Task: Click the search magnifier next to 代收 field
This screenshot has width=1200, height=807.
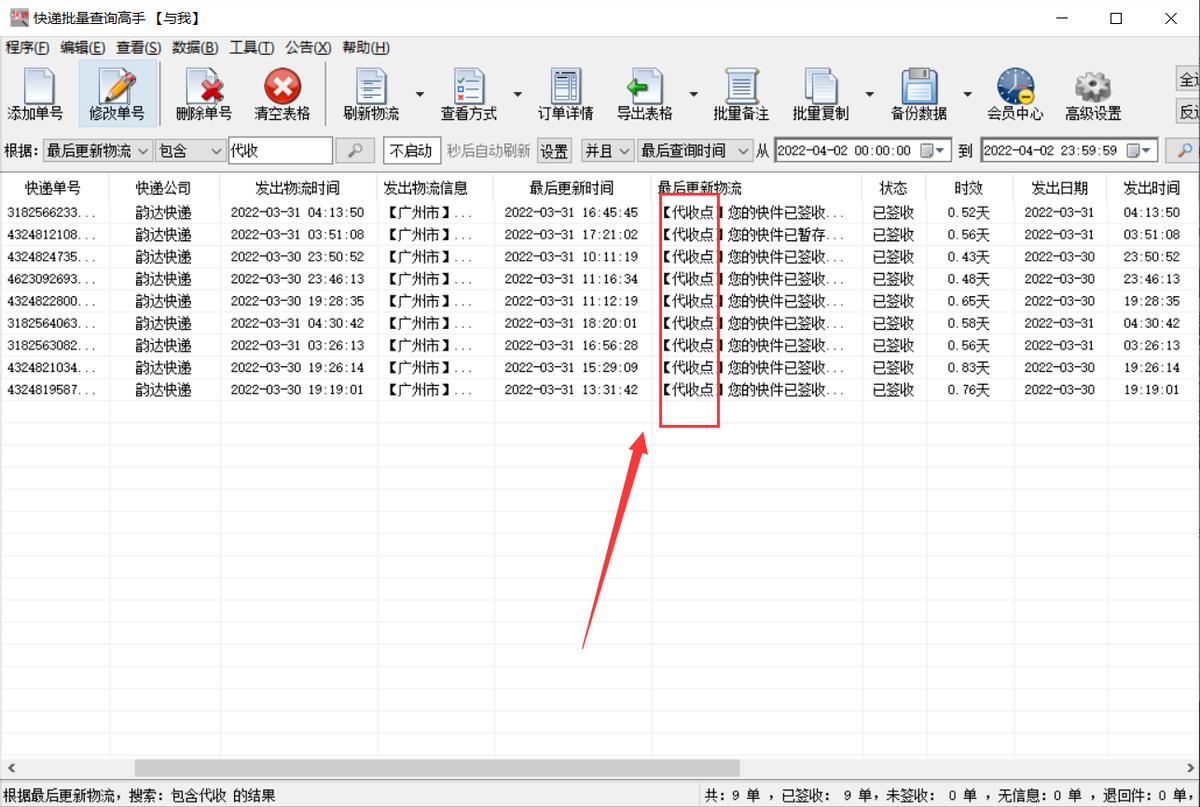Action: [354, 151]
